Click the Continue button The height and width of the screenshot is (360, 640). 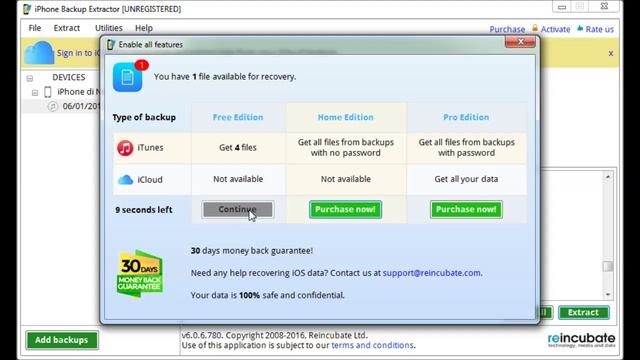[x=238, y=209]
